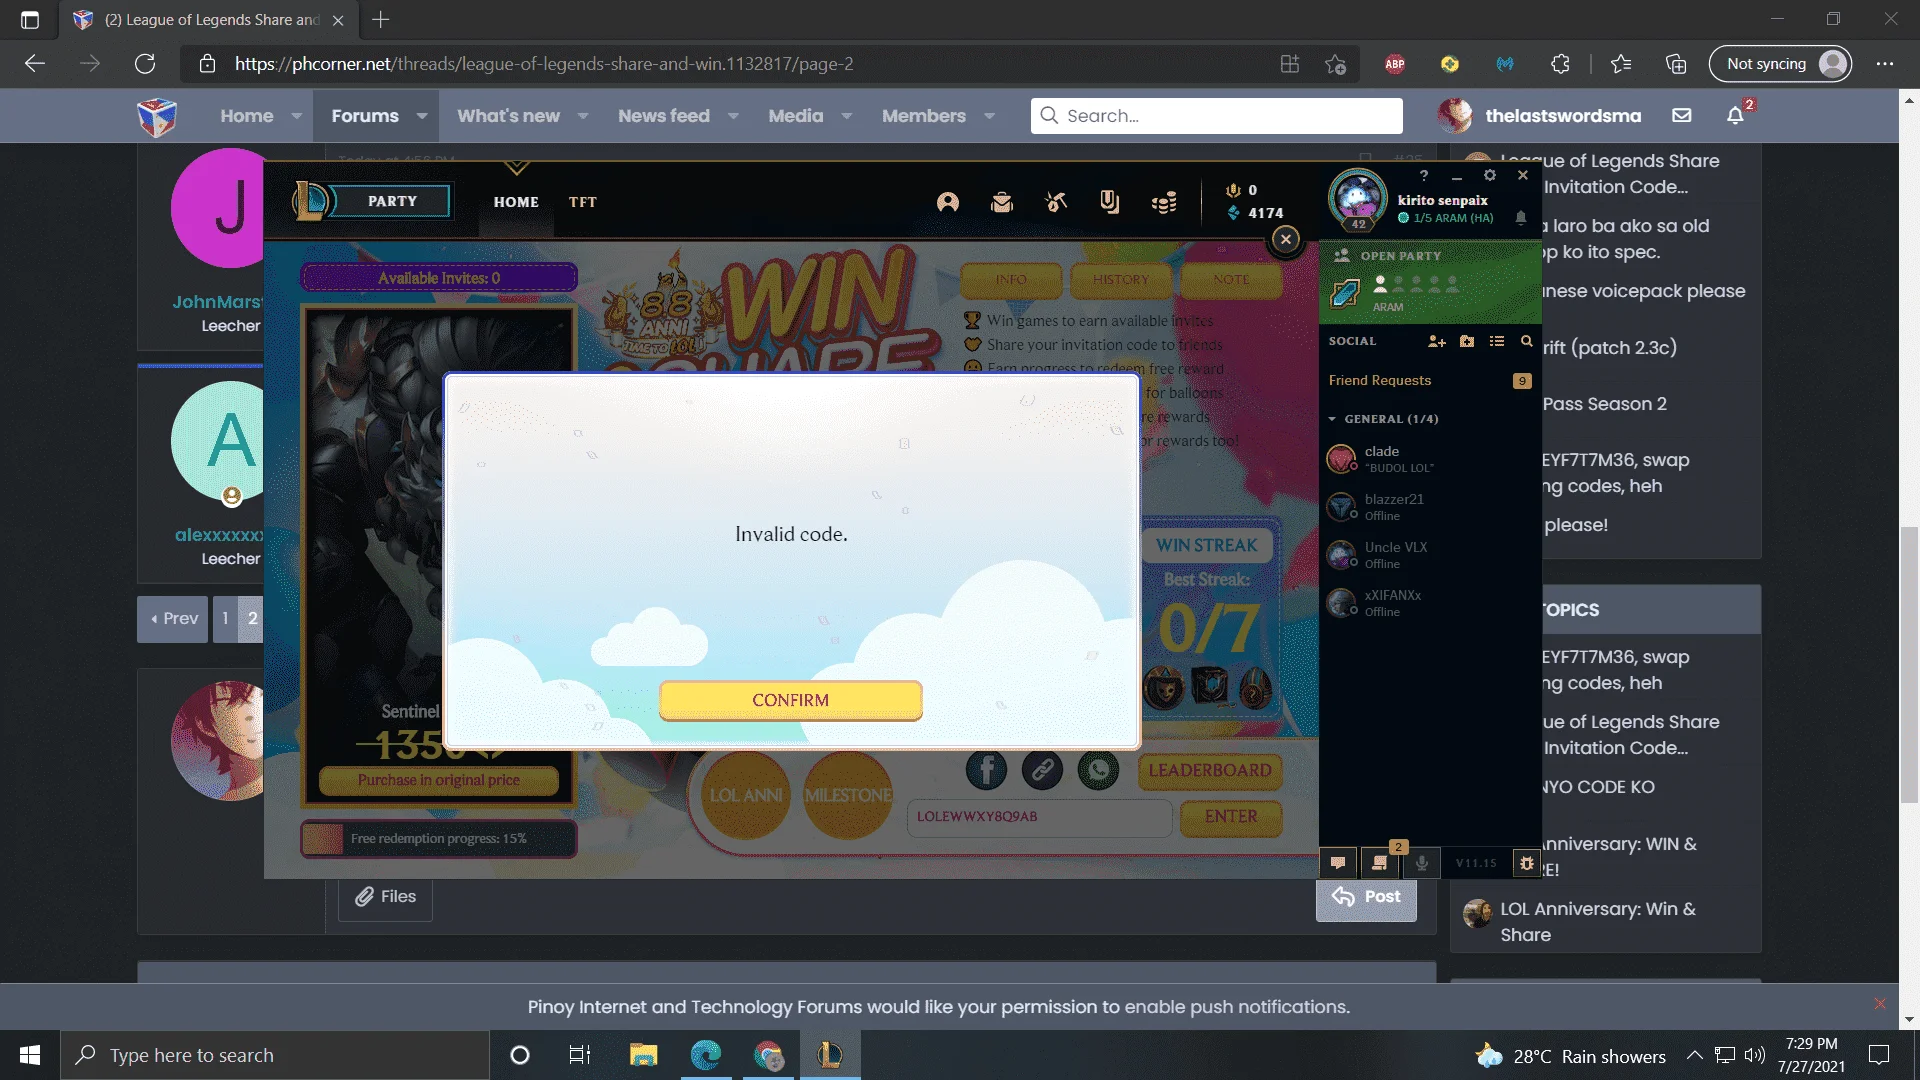Screen dimensions: 1920x1080
Task: Click the bug report icon
Action: click(x=1526, y=863)
